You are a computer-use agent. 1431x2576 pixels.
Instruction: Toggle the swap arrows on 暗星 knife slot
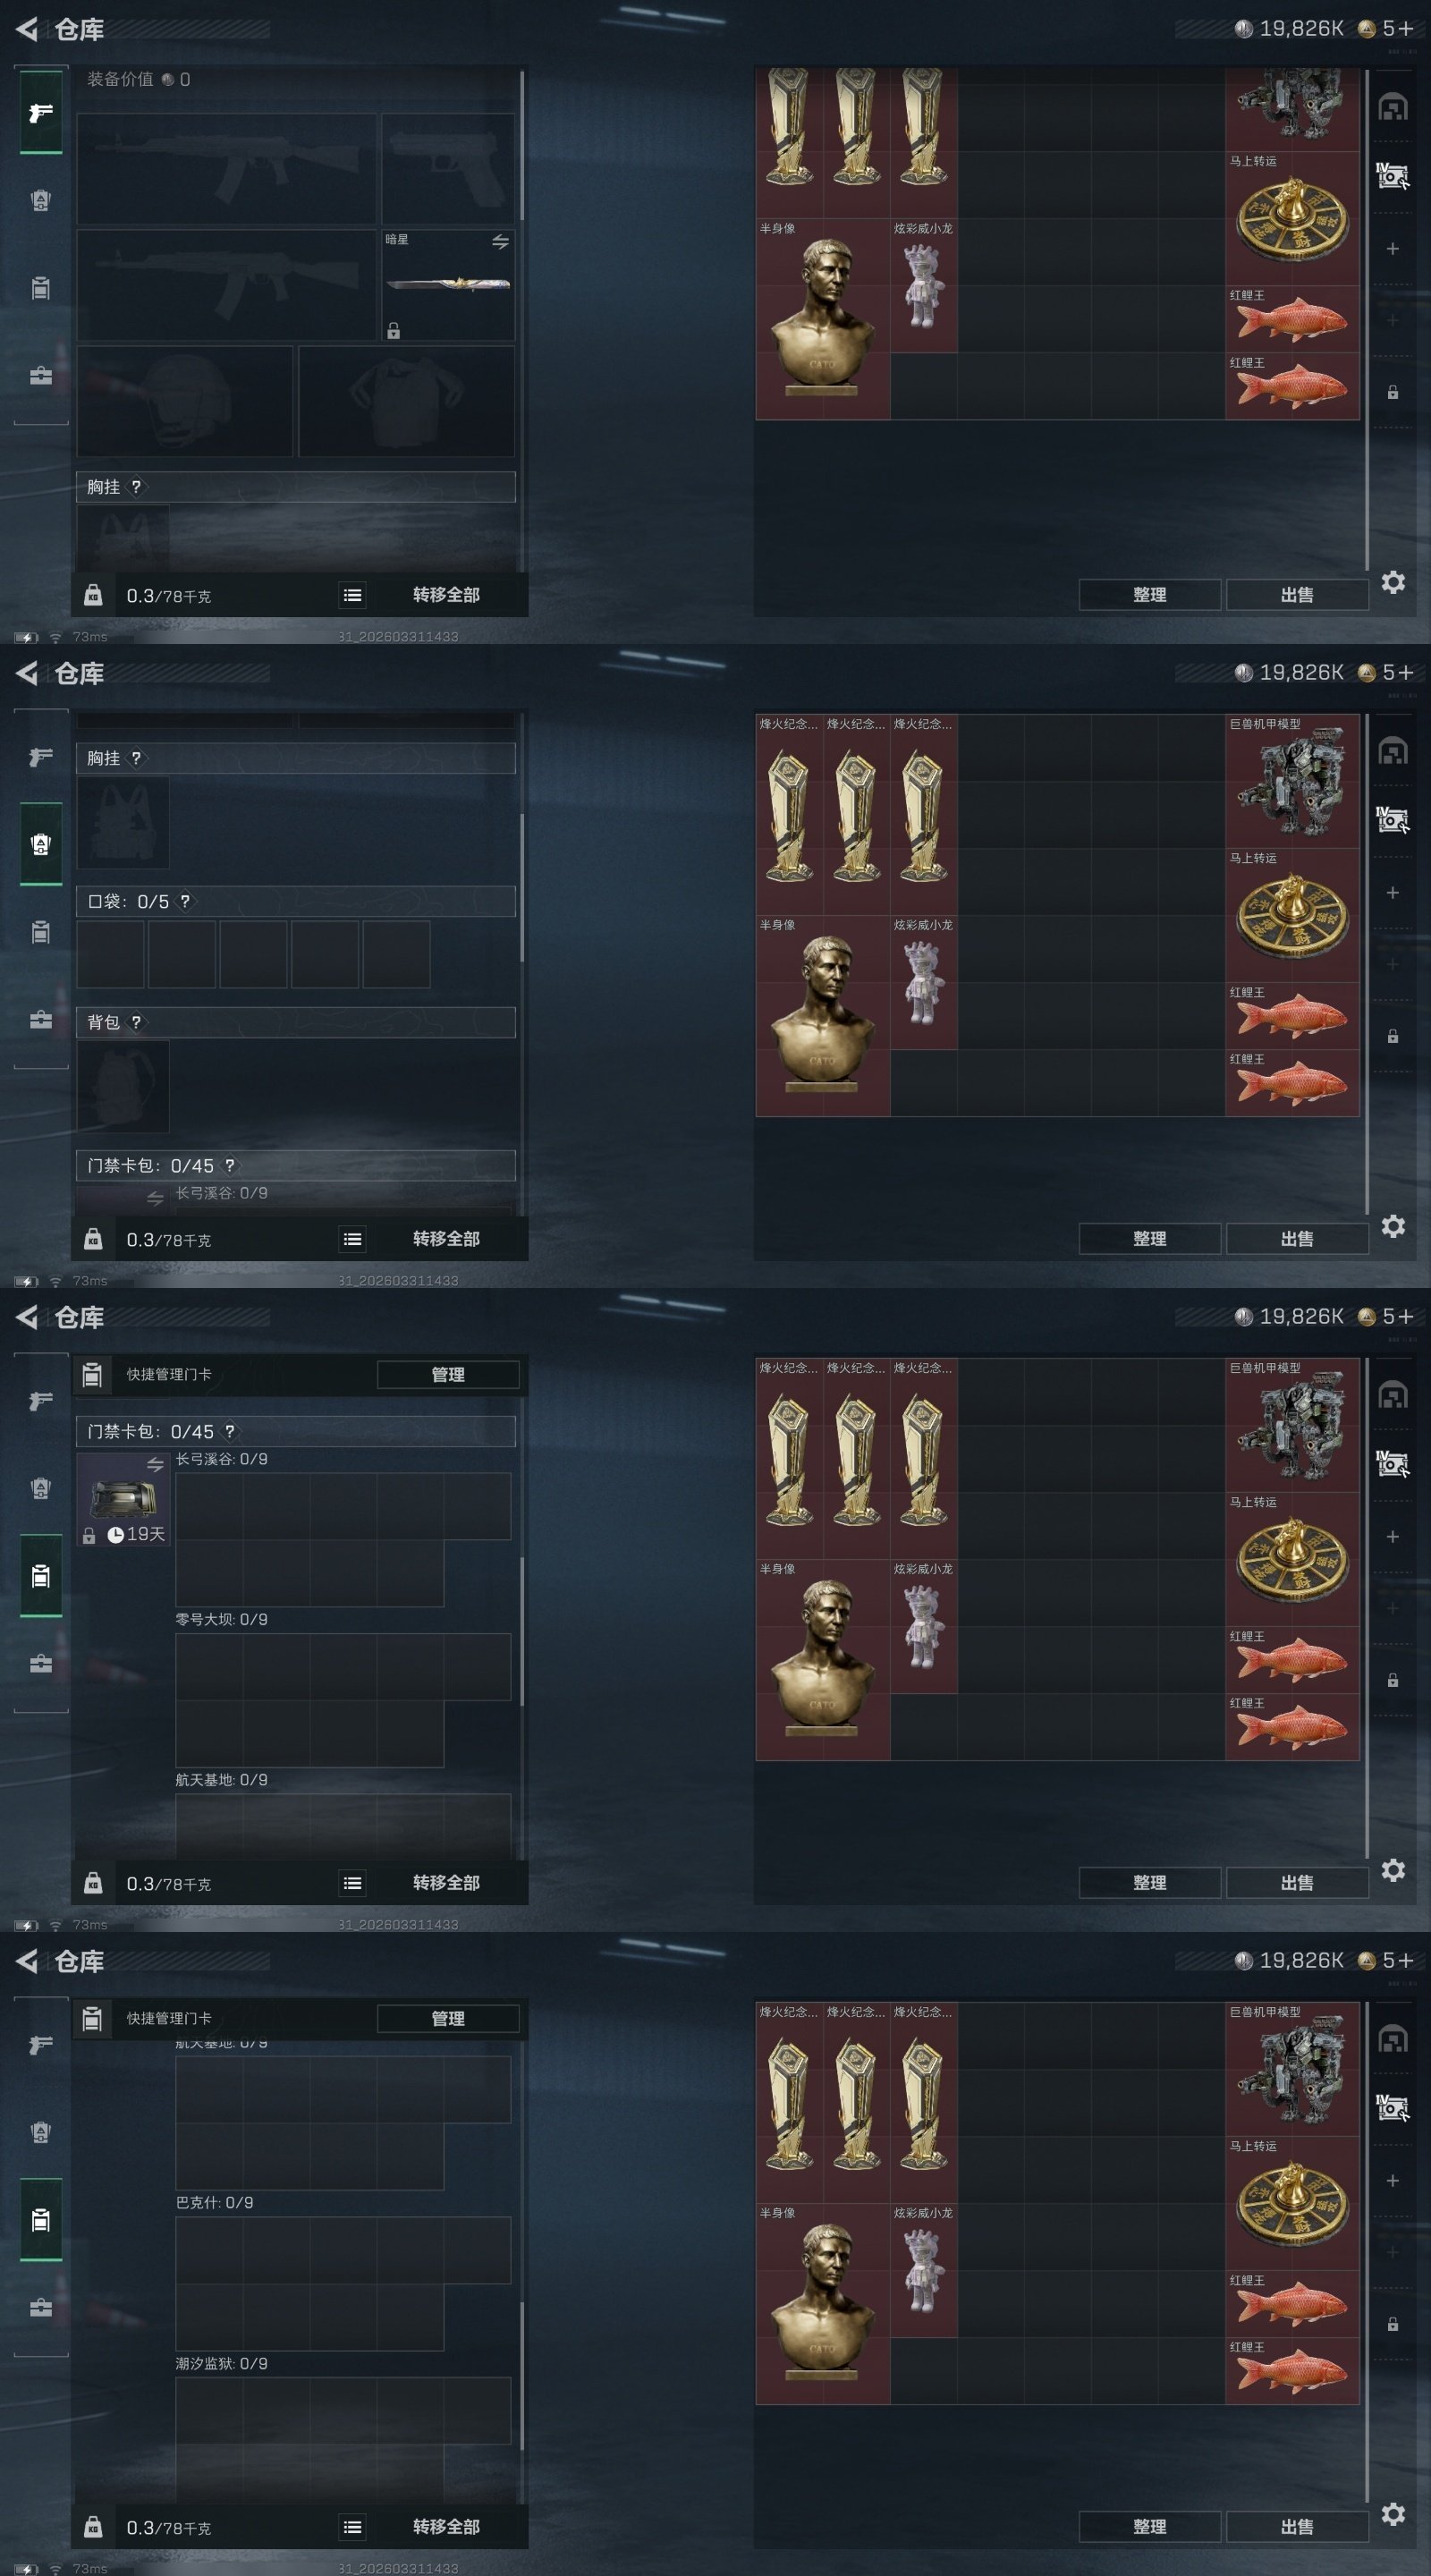tap(500, 242)
